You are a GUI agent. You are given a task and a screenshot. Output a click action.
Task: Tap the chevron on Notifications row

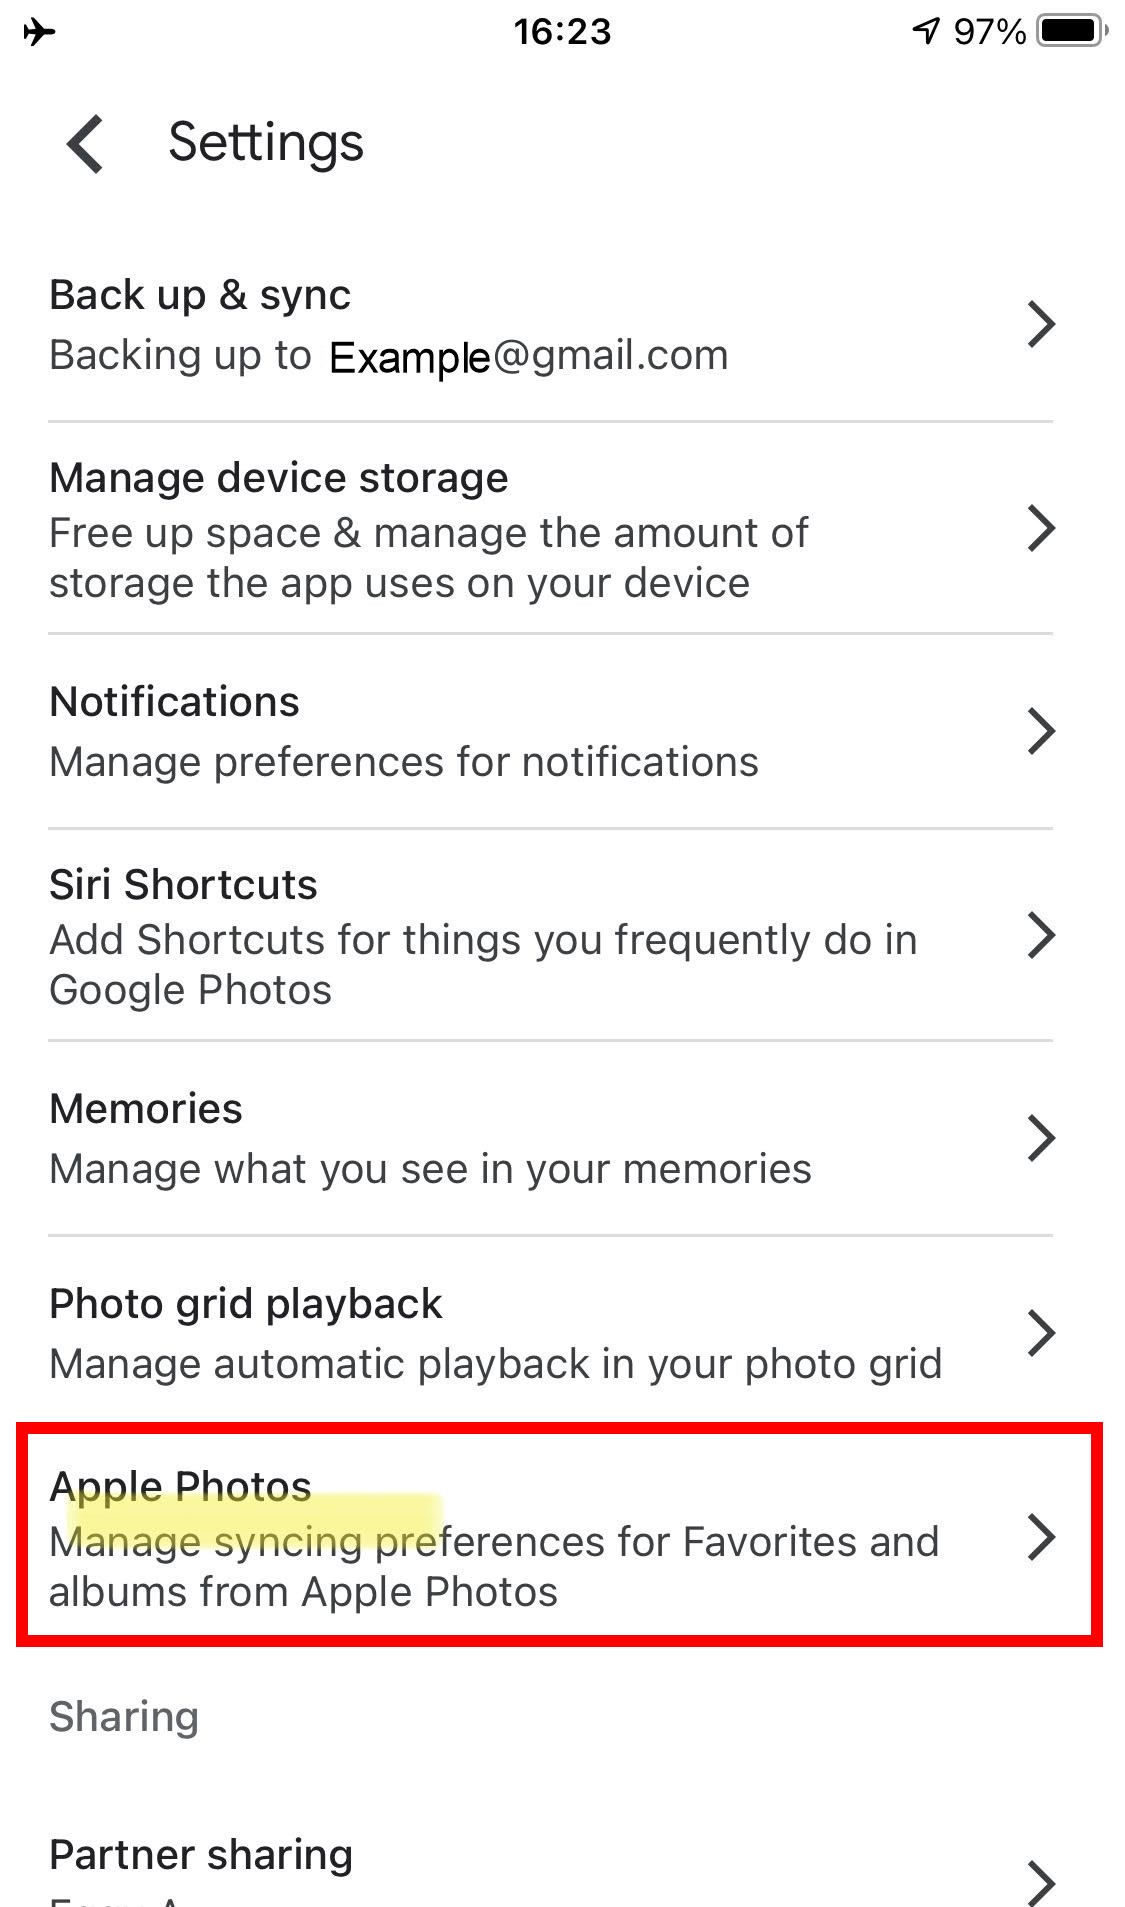click(x=1041, y=731)
